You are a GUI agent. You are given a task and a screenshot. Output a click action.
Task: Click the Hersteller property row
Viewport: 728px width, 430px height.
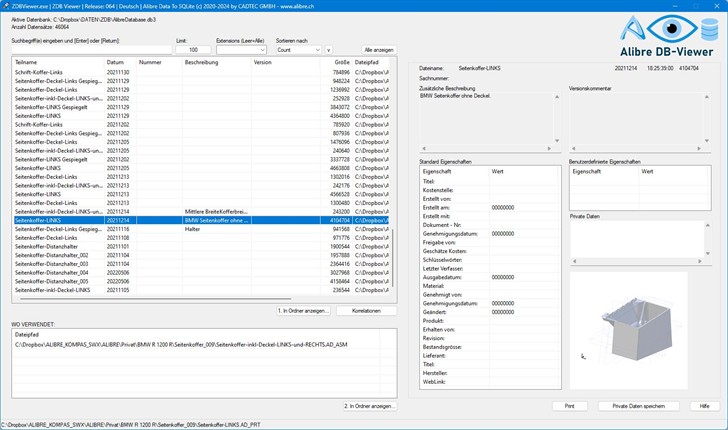coord(490,373)
